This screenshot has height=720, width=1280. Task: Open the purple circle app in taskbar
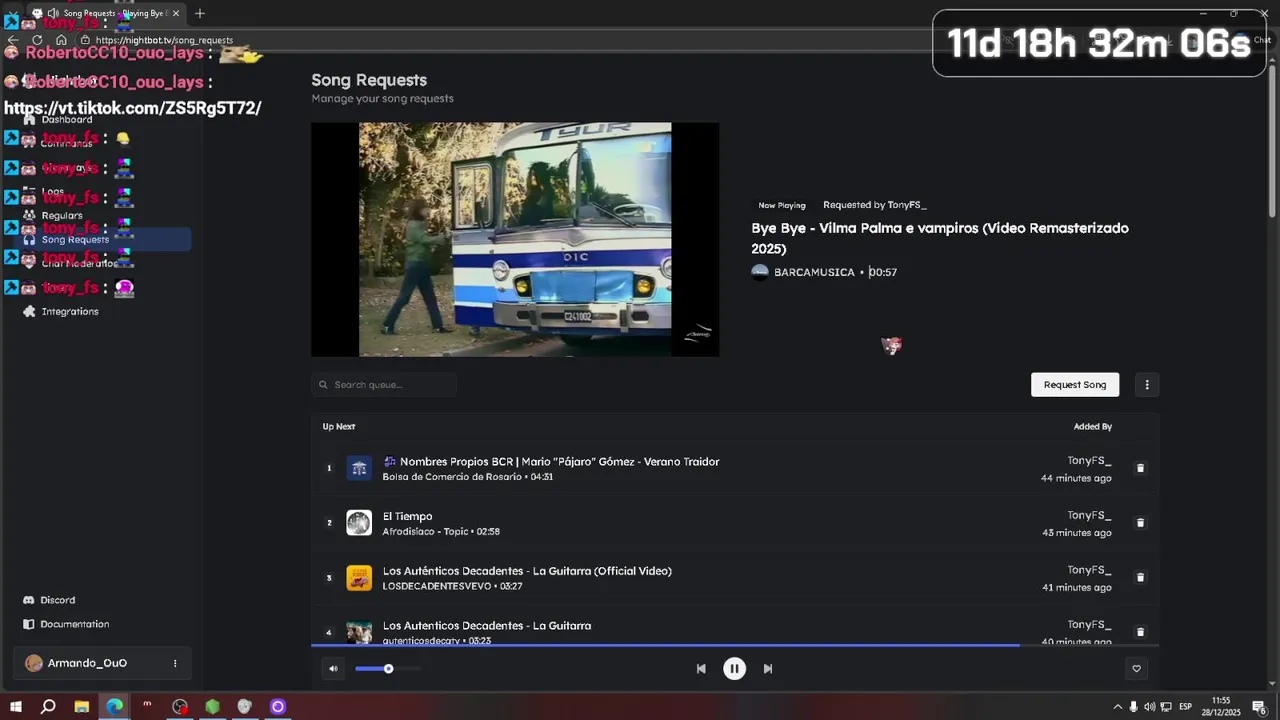[x=278, y=707]
